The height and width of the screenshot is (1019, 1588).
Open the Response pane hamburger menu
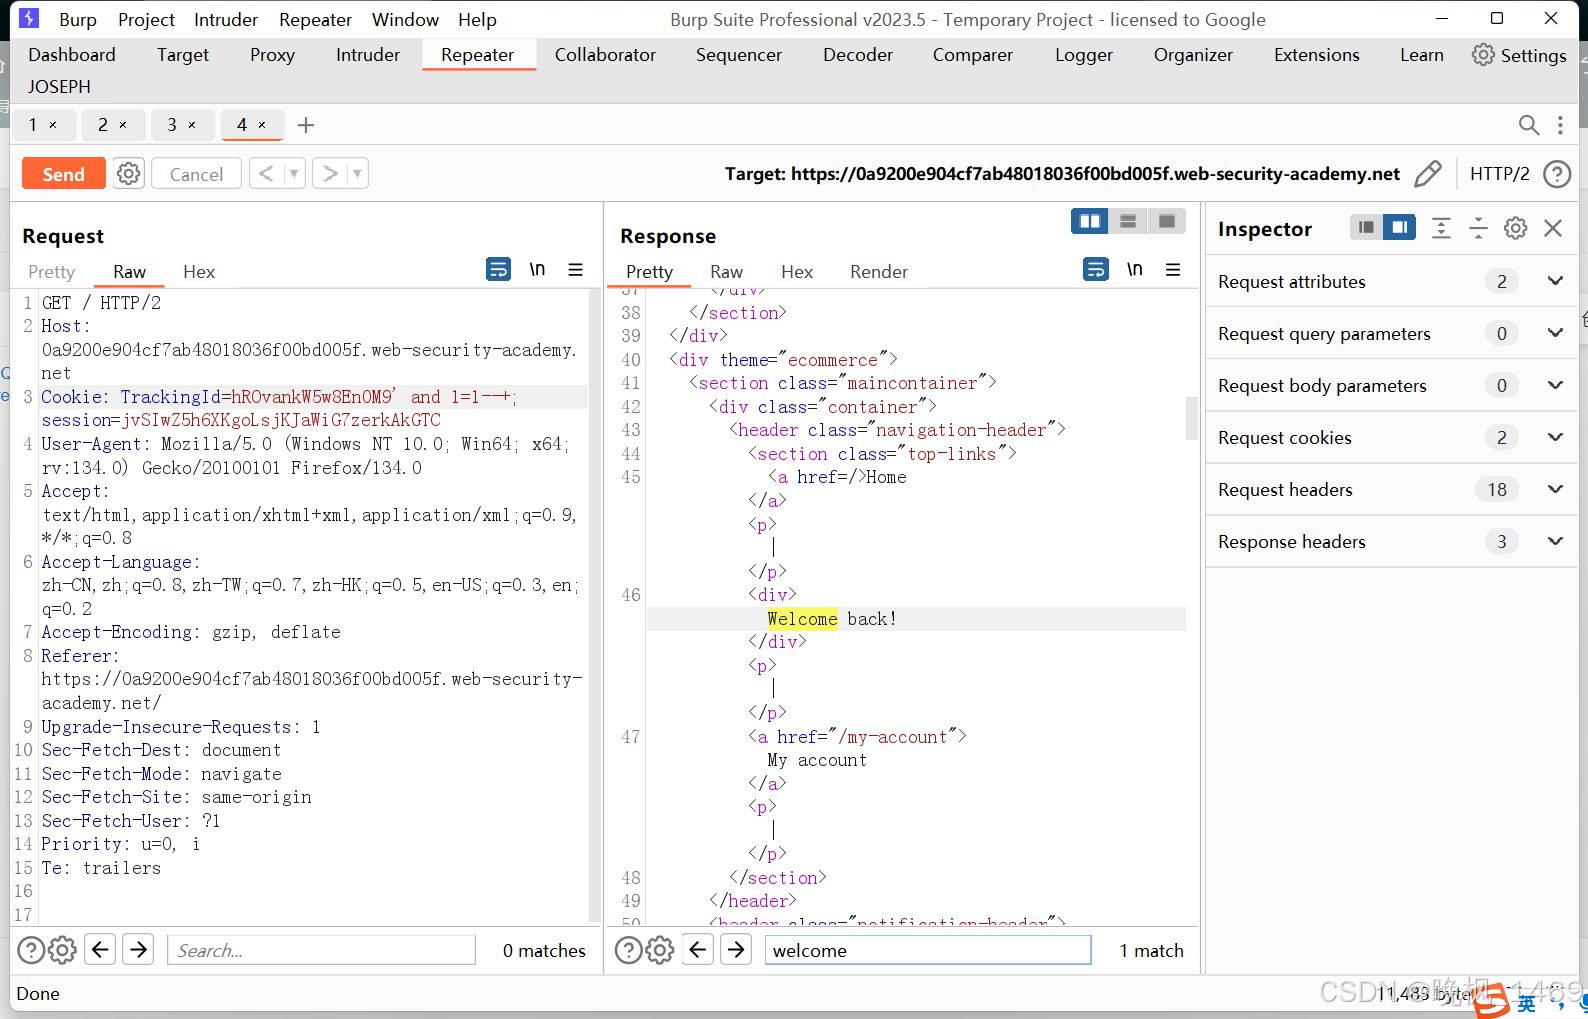pos(1173,269)
